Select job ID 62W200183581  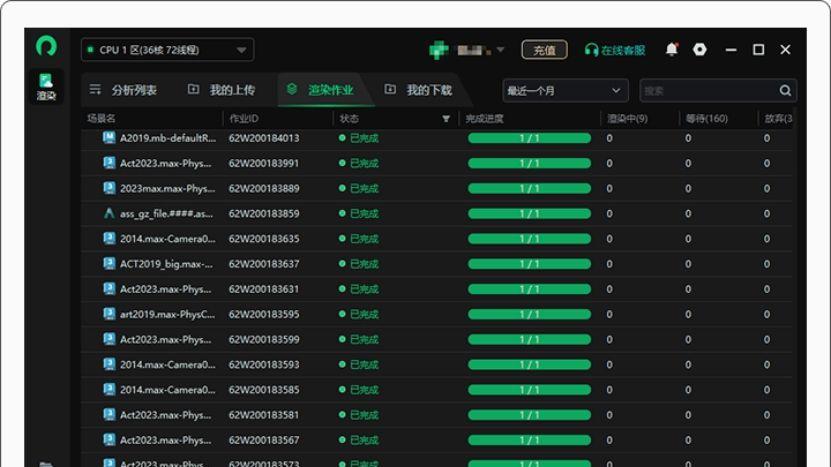tap(264, 415)
